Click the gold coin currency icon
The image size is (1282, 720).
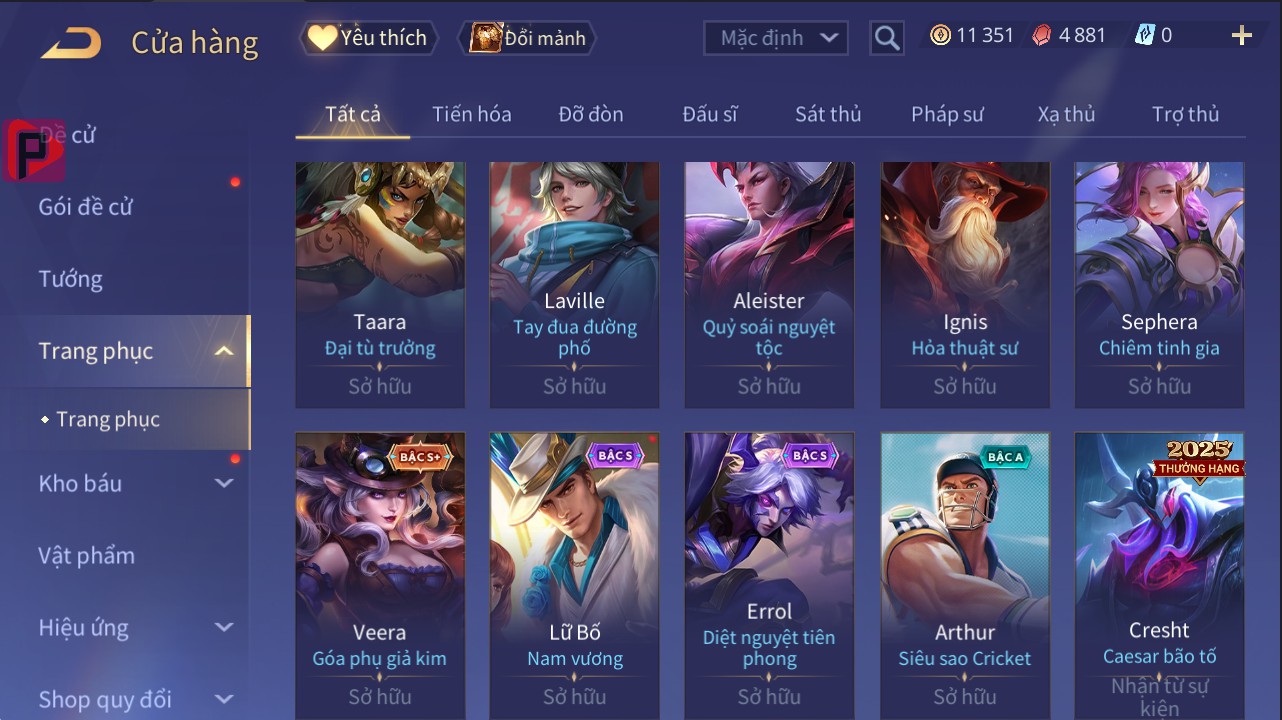(940, 35)
